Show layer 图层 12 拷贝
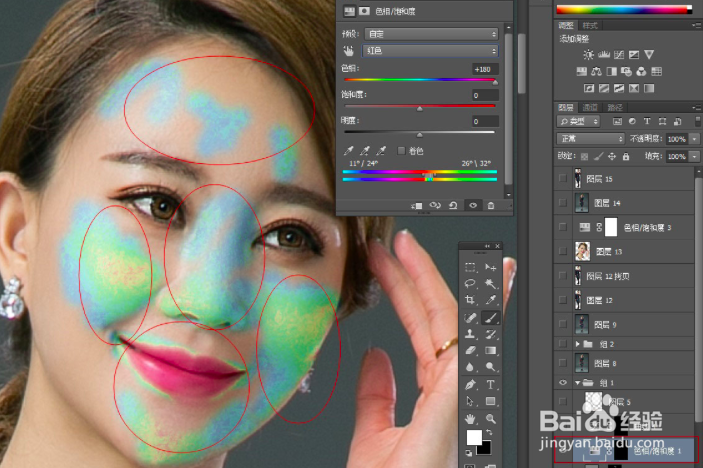The height and width of the screenshot is (468, 703). coord(563,275)
